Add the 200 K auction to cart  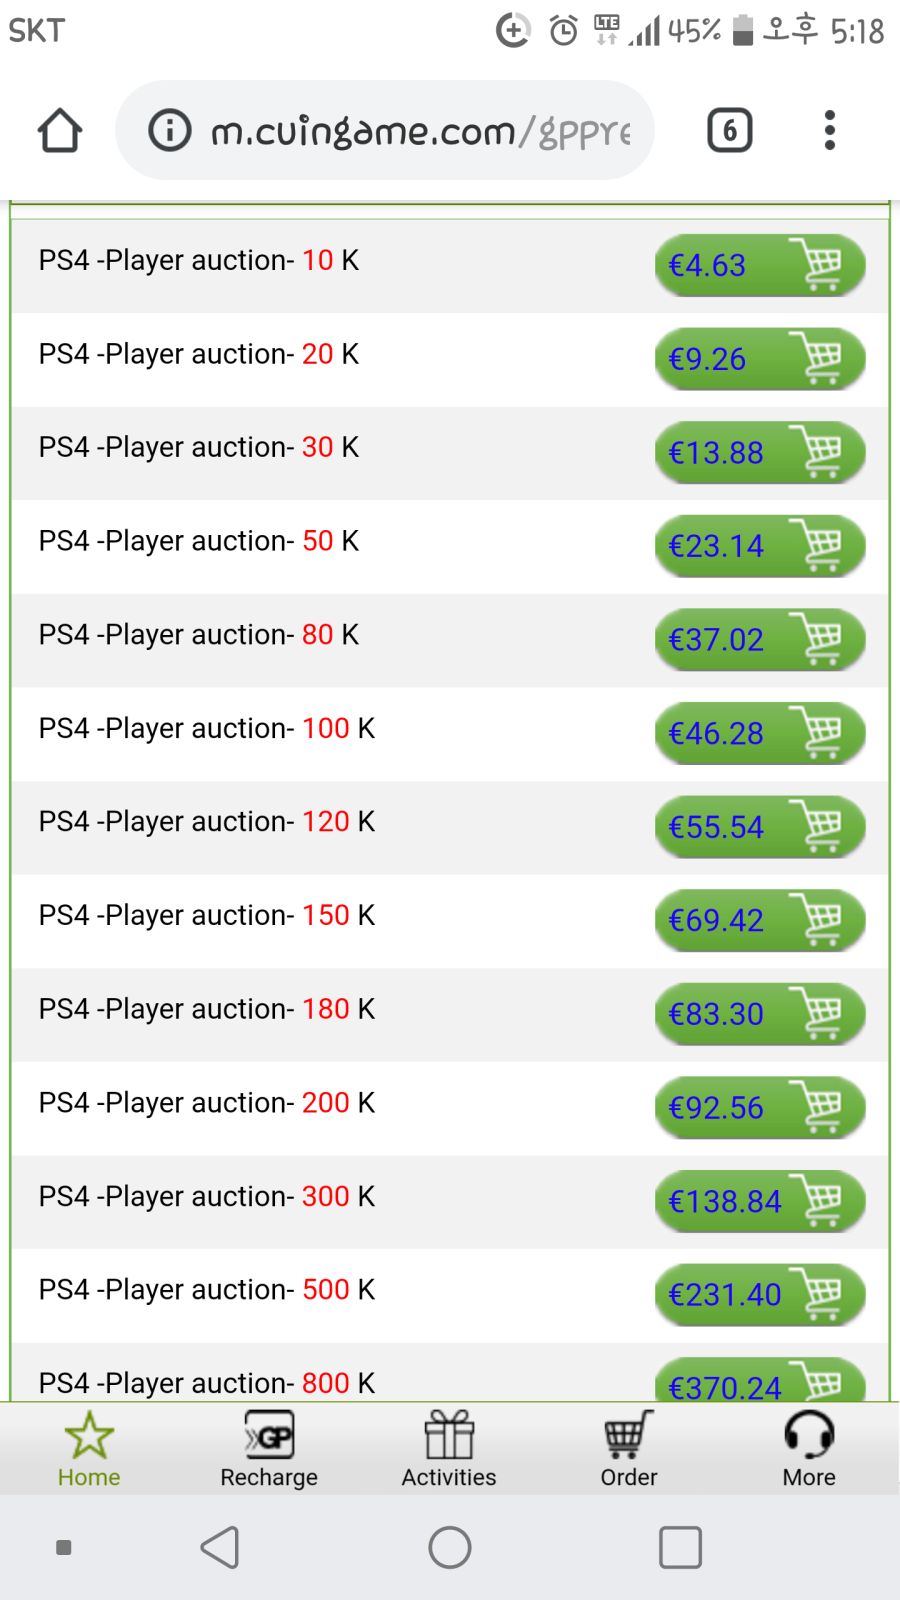coord(821,1107)
